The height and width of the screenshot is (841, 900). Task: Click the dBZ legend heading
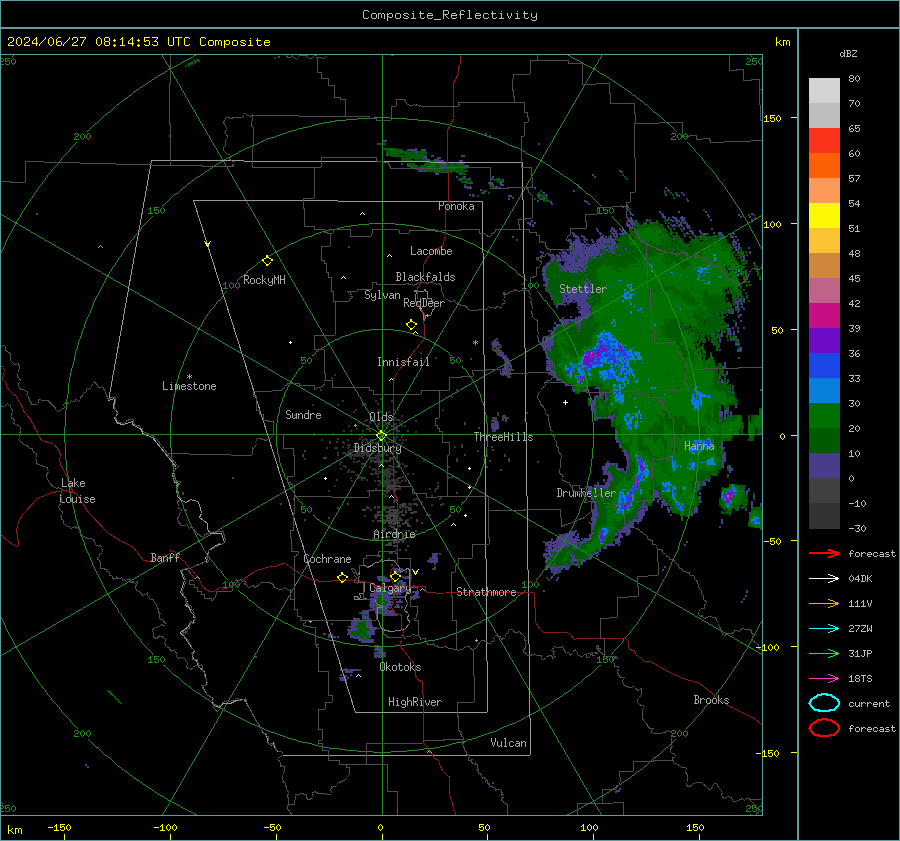pos(848,53)
